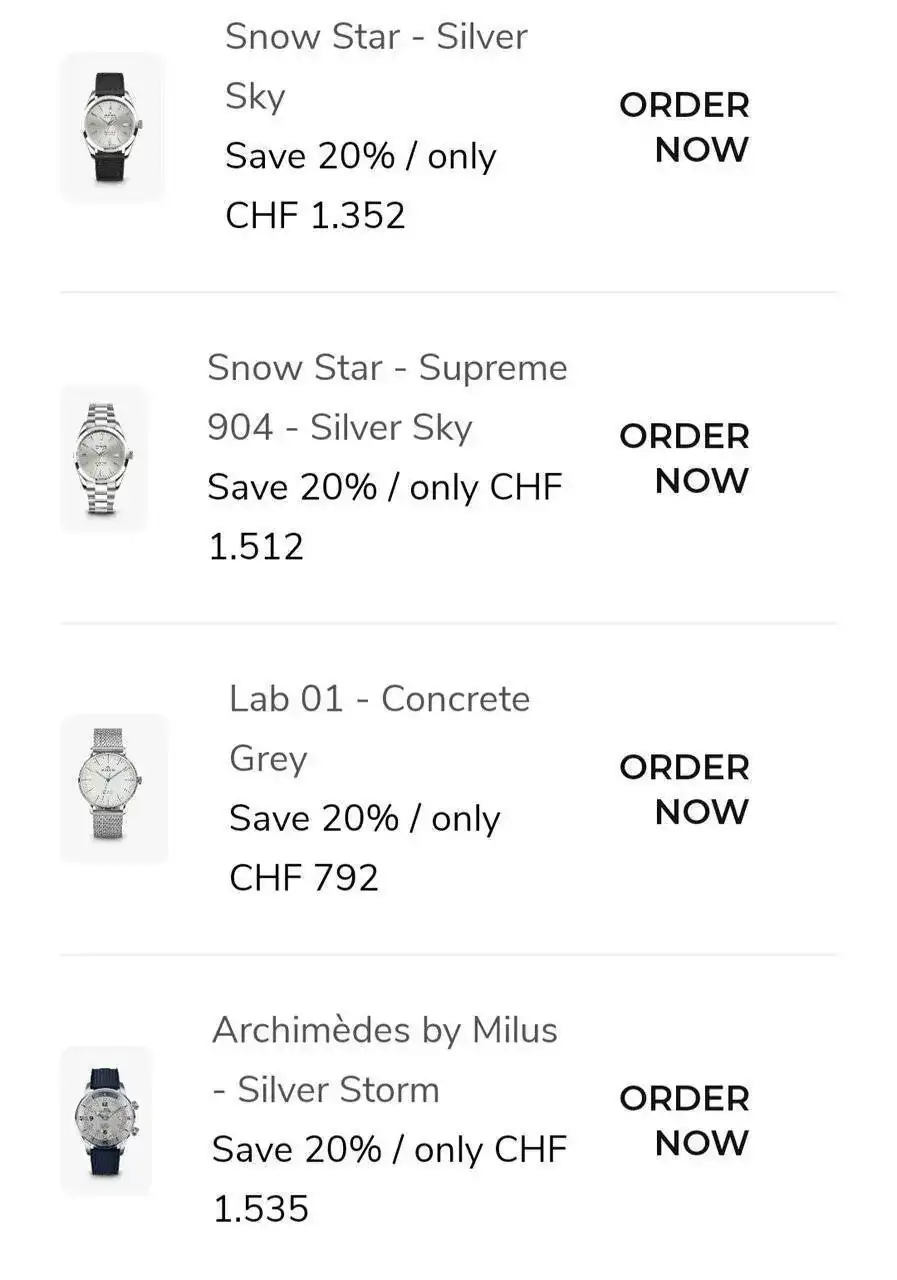Image resolution: width=897 pixels, height=1280 pixels.
Task: Click the Snow Star - Supreme 904 title
Action: point(387,397)
